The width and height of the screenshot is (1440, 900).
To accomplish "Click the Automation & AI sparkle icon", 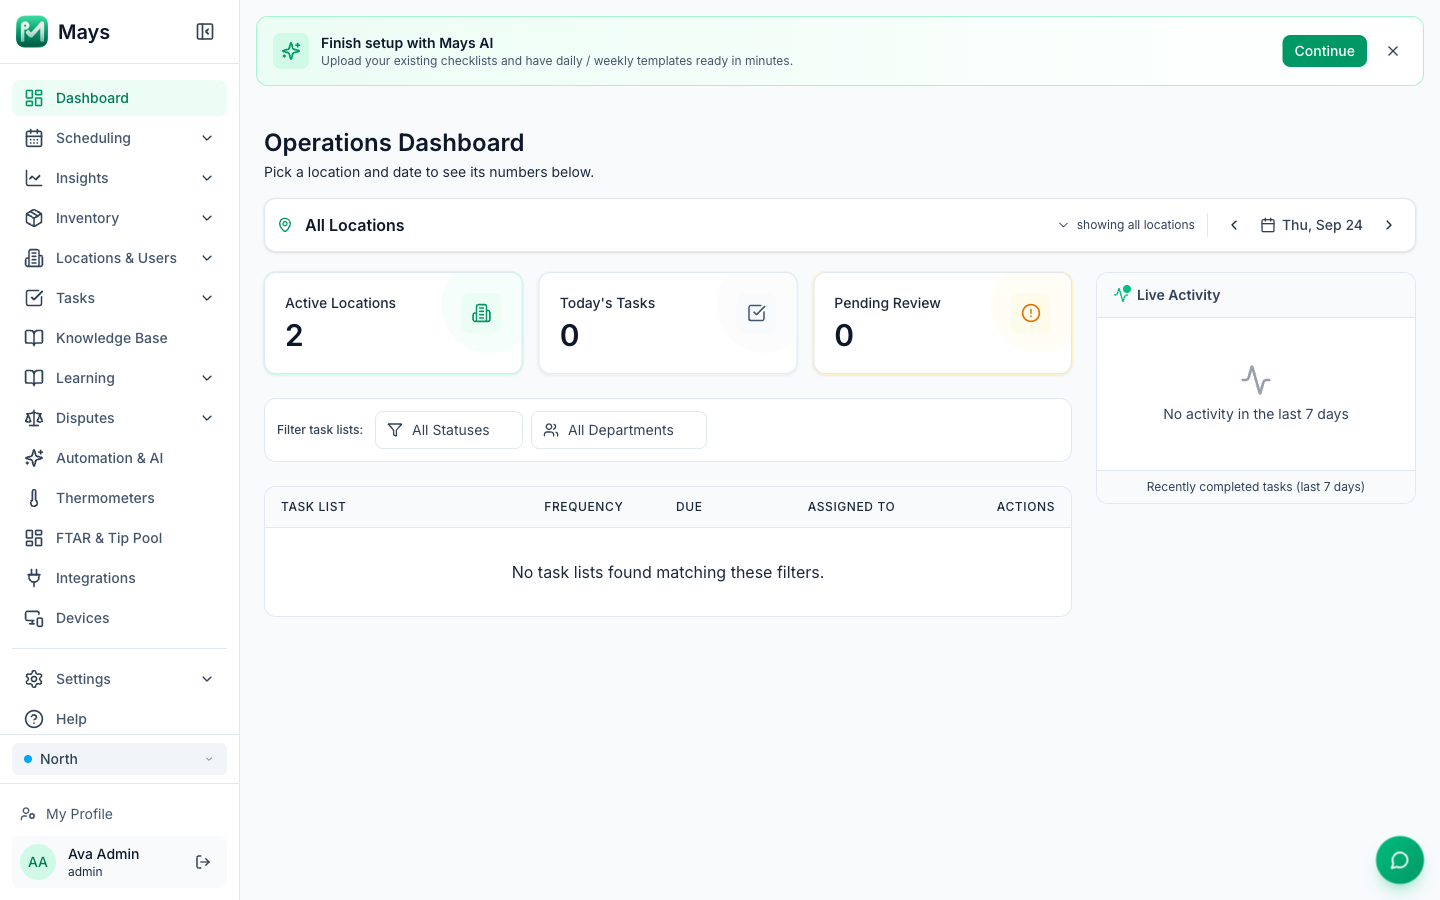I will pos(34,458).
